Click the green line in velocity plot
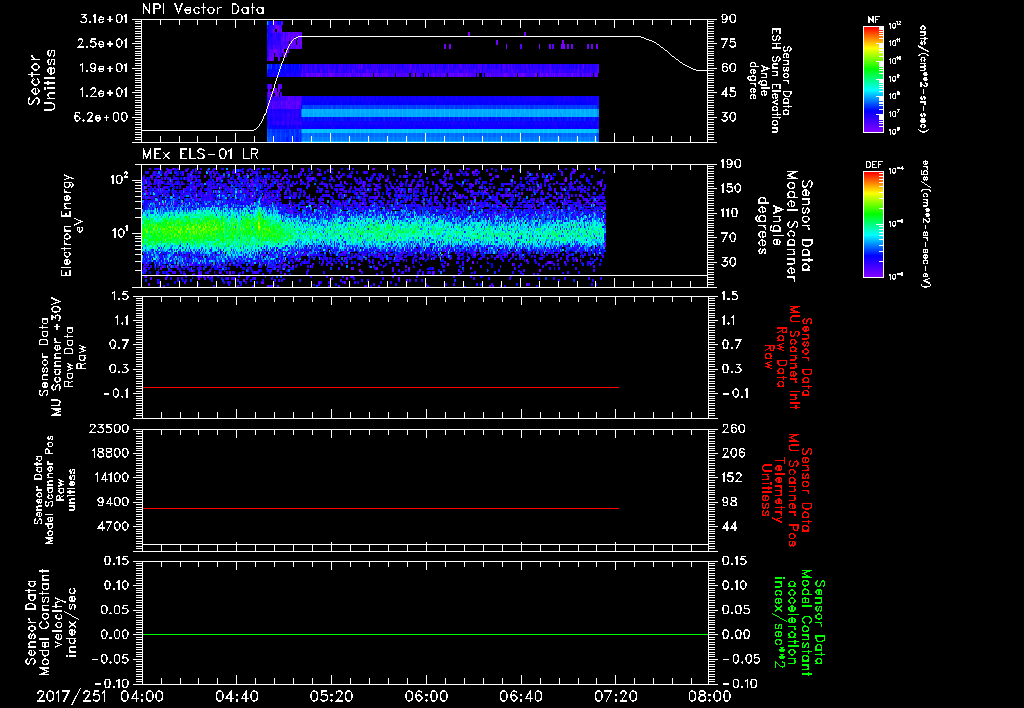 [x=425, y=635]
